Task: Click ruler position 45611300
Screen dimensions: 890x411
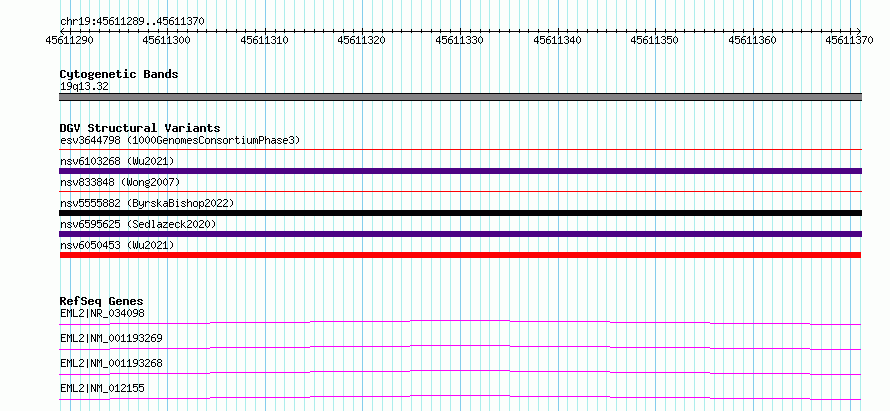Action: pyautogui.click(x=167, y=40)
